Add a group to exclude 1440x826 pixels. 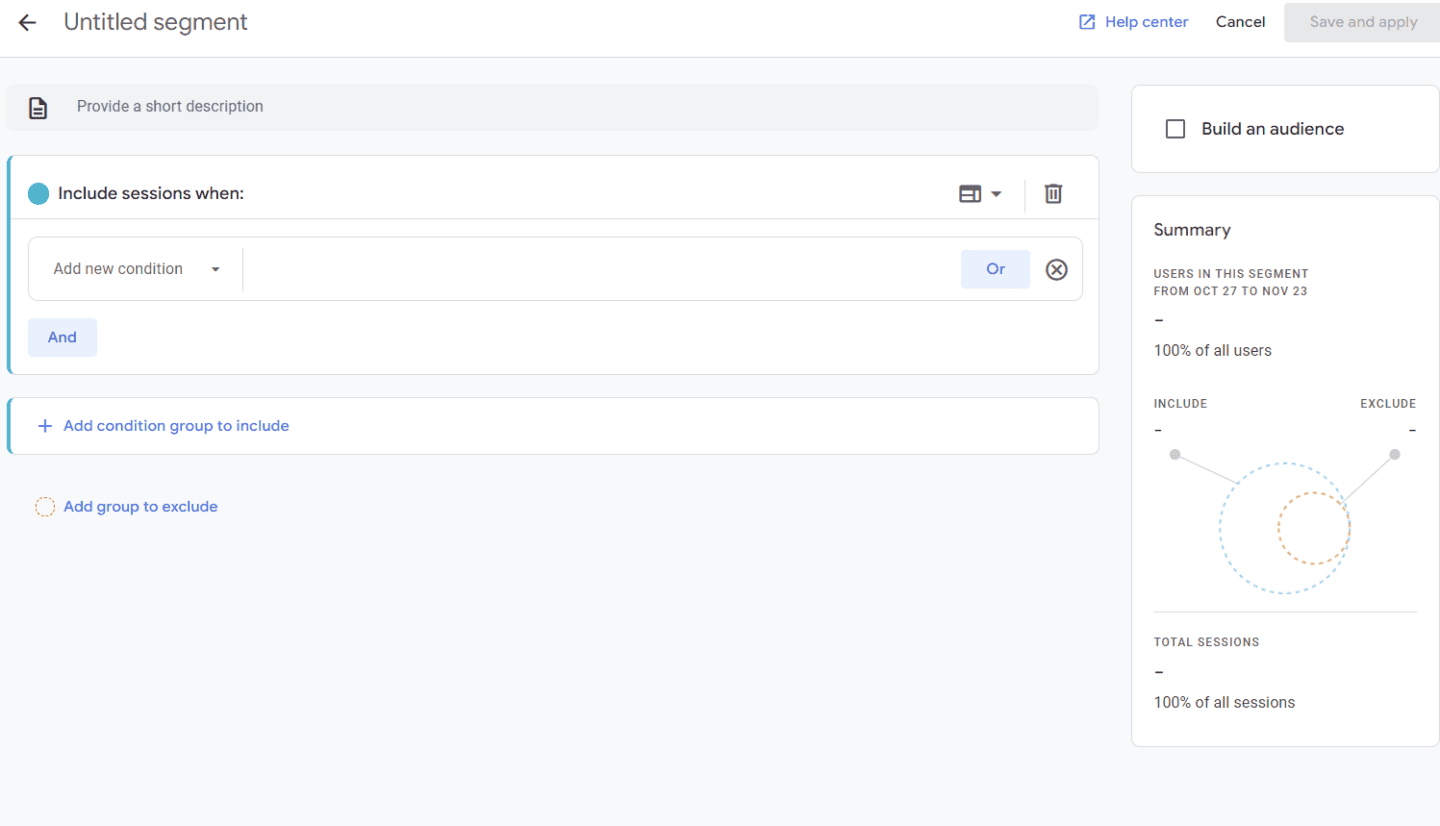(140, 506)
